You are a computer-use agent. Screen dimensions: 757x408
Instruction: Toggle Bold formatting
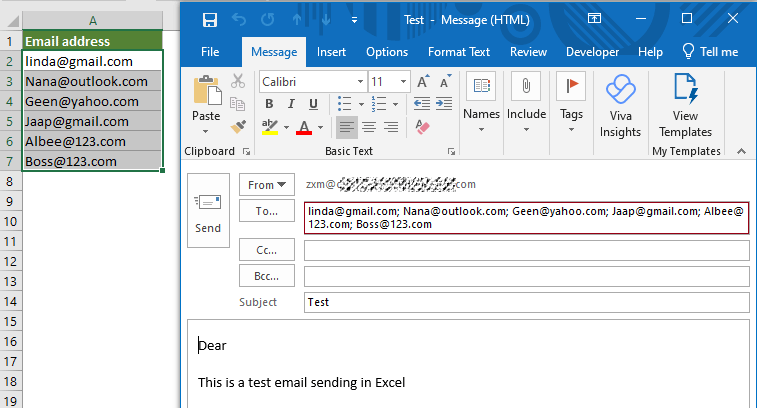[x=269, y=104]
